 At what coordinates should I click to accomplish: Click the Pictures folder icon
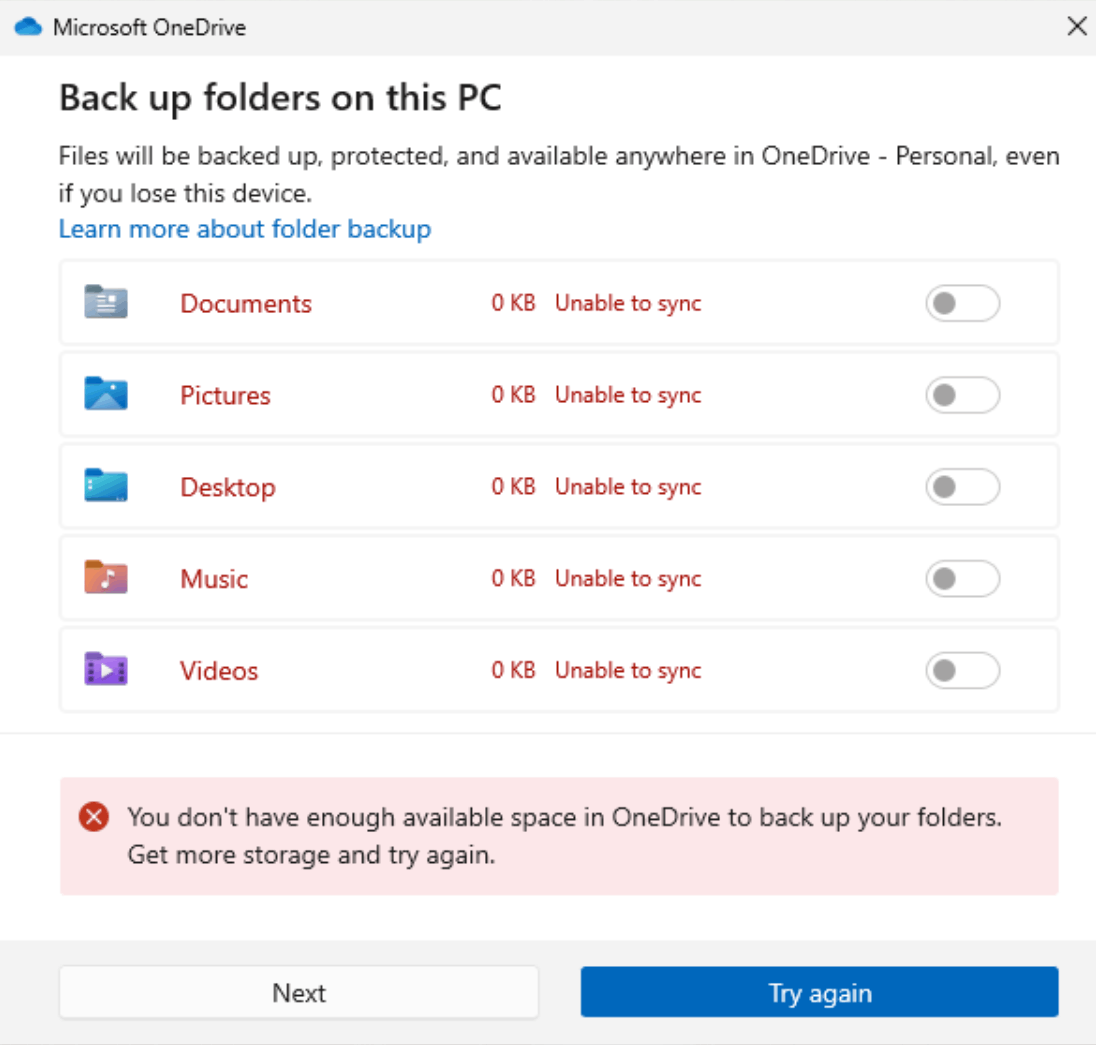[x=104, y=394]
